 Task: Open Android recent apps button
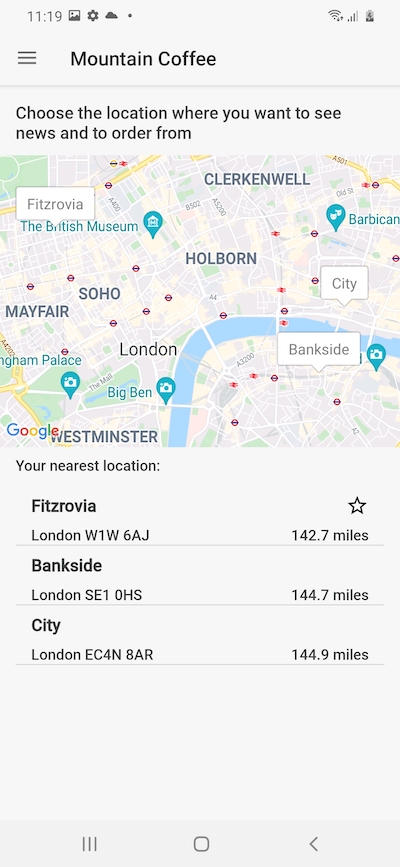[x=89, y=844]
